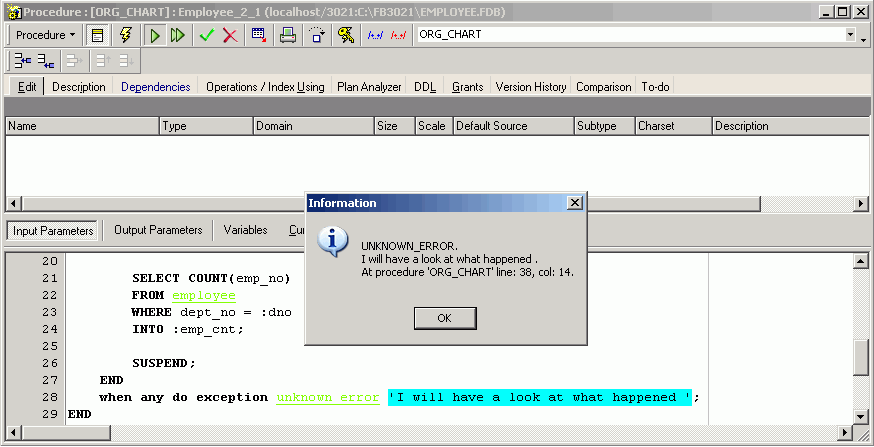Image resolution: width=874 pixels, height=447 pixels.
Task: Click the yellow keys Grants icon
Action: point(346,35)
